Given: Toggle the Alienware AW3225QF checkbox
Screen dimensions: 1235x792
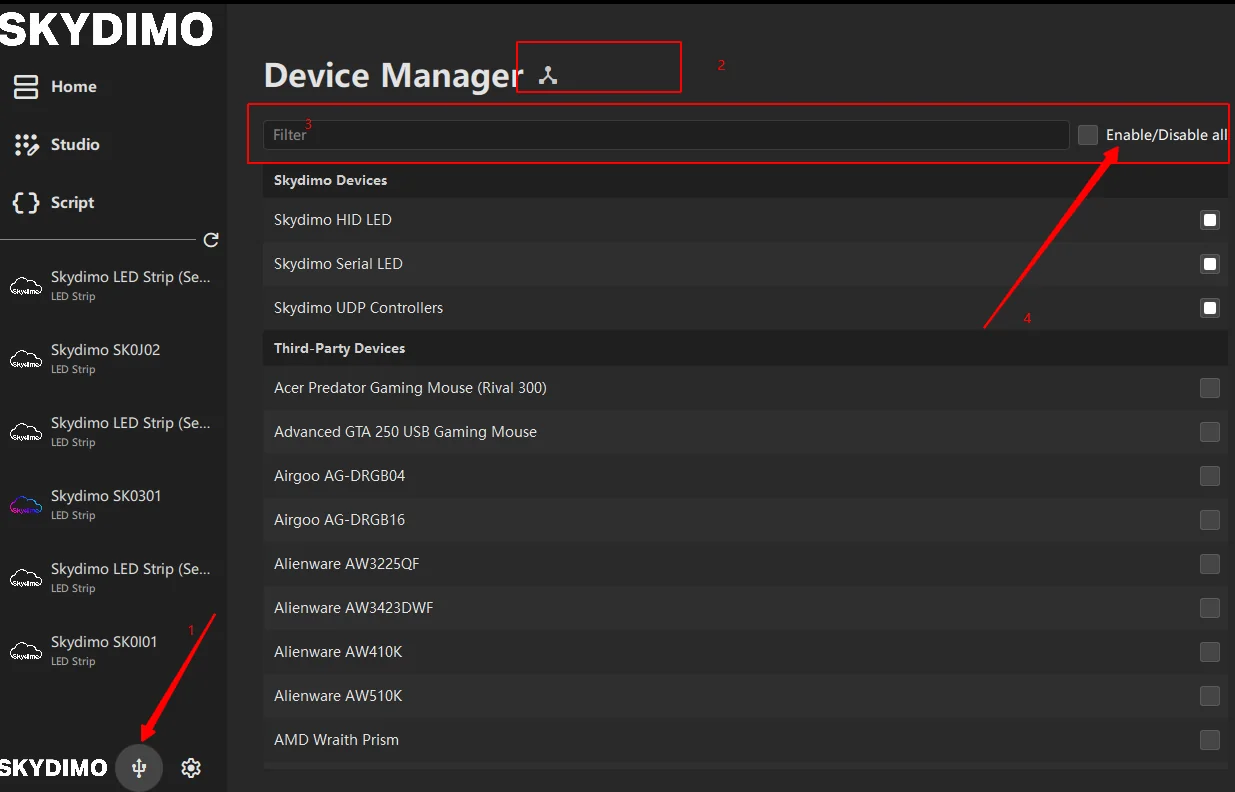Looking at the screenshot, I should pos(1210,564).
